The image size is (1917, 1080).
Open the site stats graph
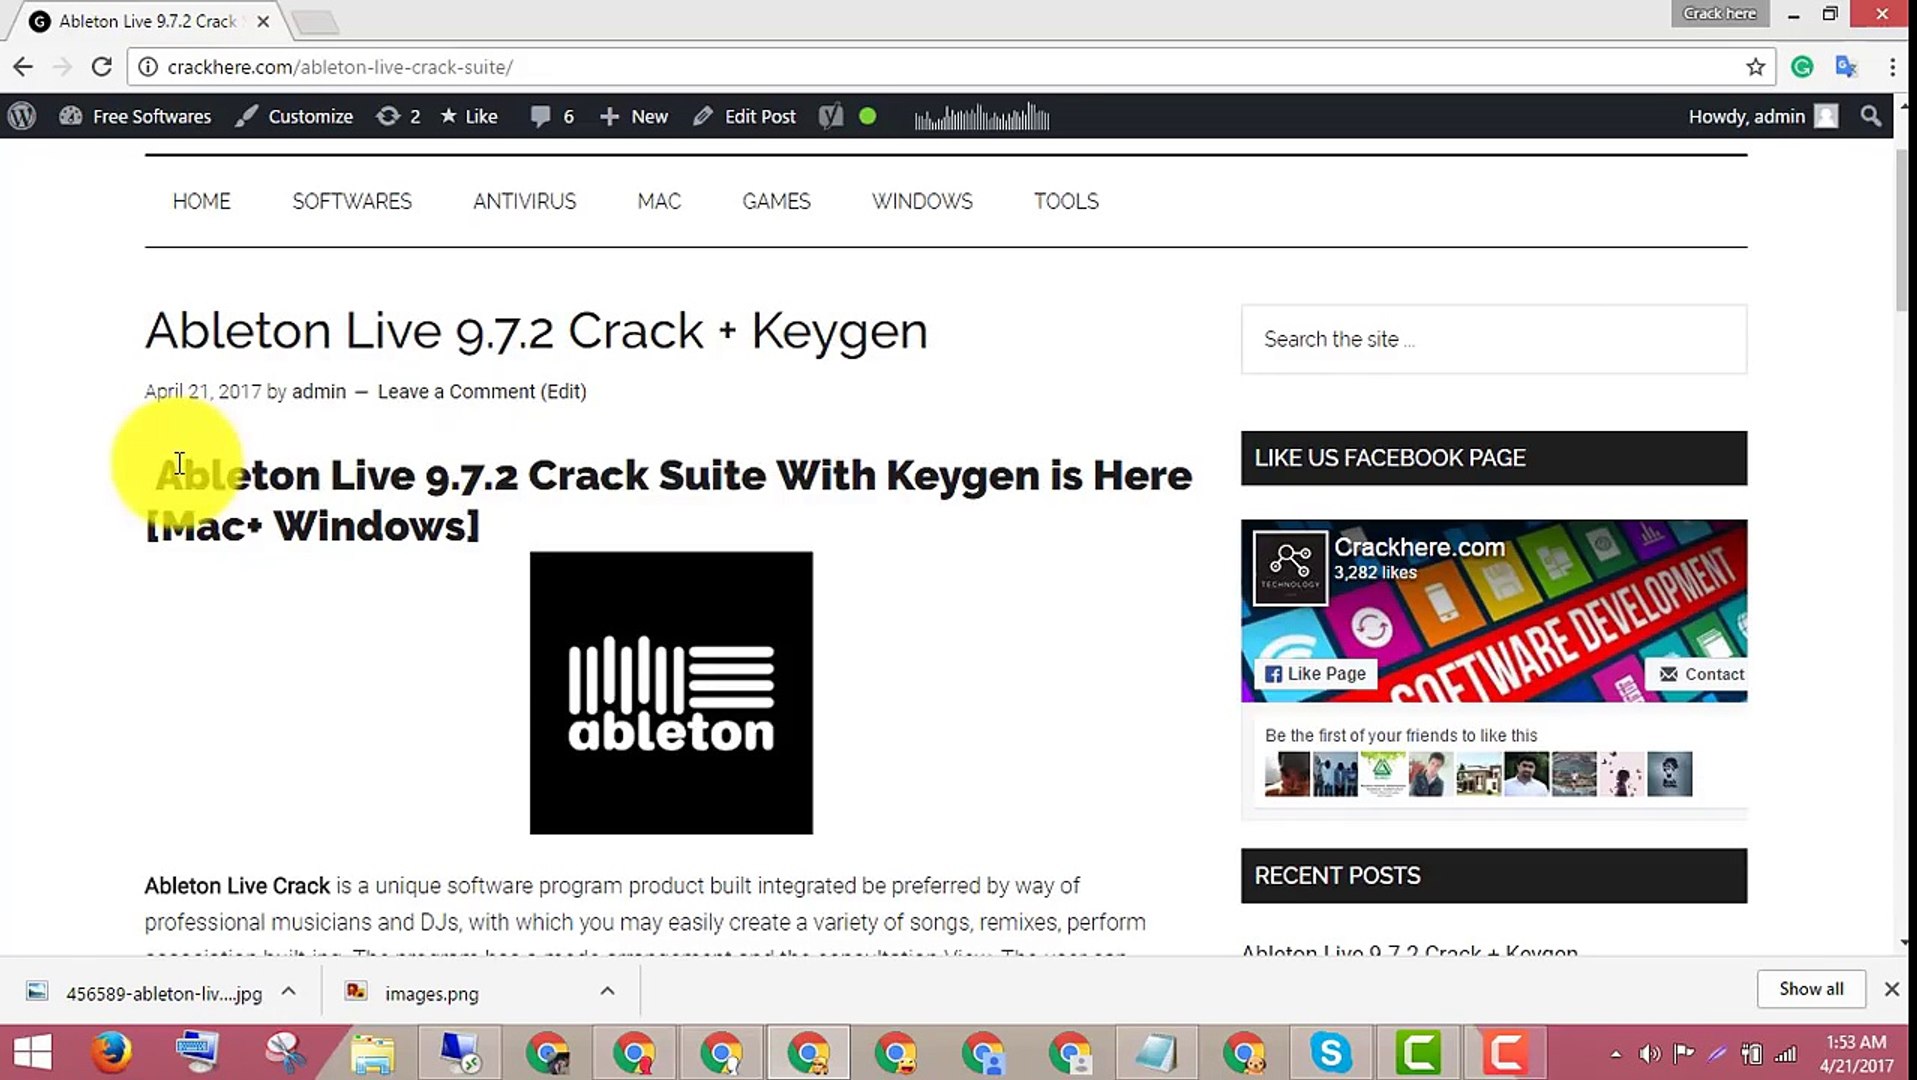(982, 118)
